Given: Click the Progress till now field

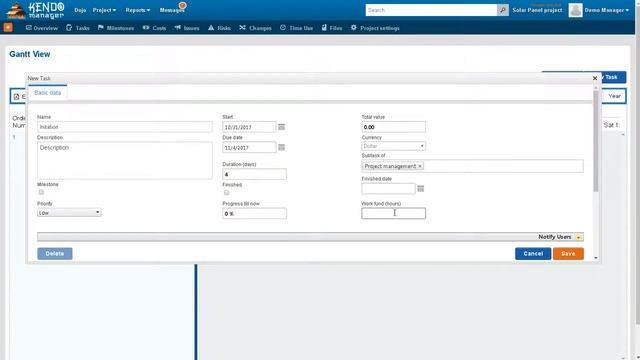Looking at the screenshot, I should point(254,213).
